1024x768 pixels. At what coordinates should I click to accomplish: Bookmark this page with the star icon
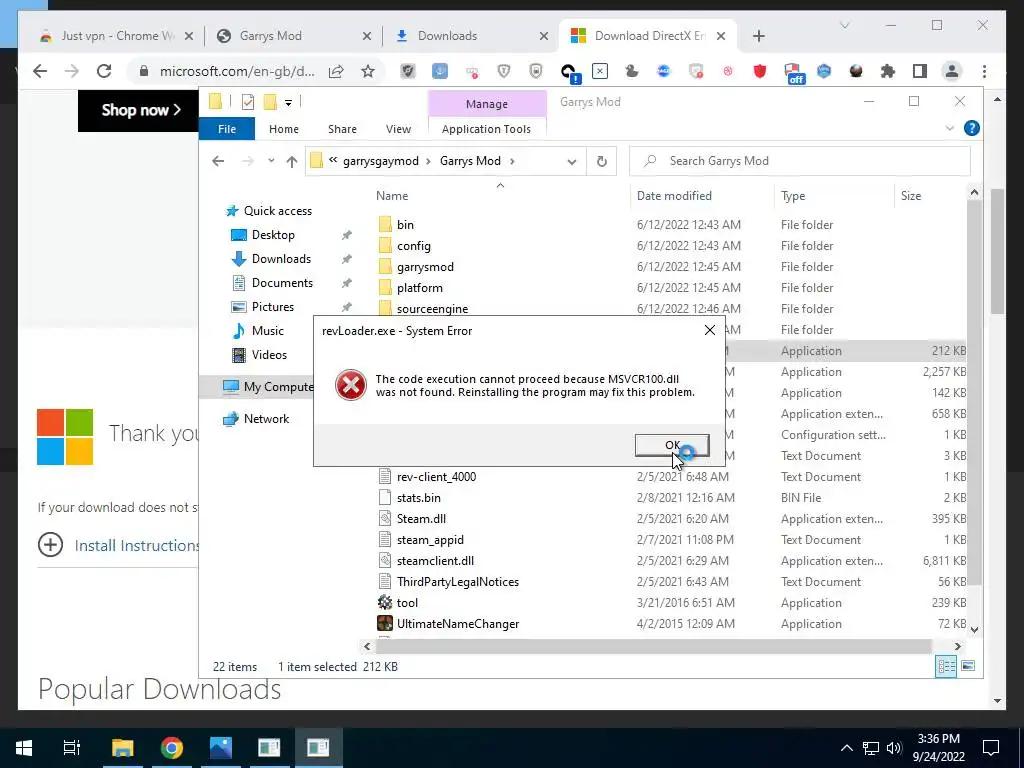coord(368,71)
